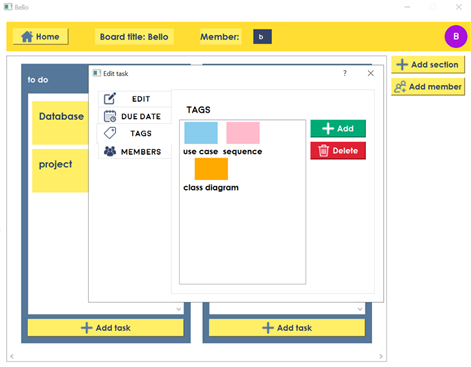Click the calendar Due Date icon
The height and width of the screenshot is (367, 471).
(110, 116)
